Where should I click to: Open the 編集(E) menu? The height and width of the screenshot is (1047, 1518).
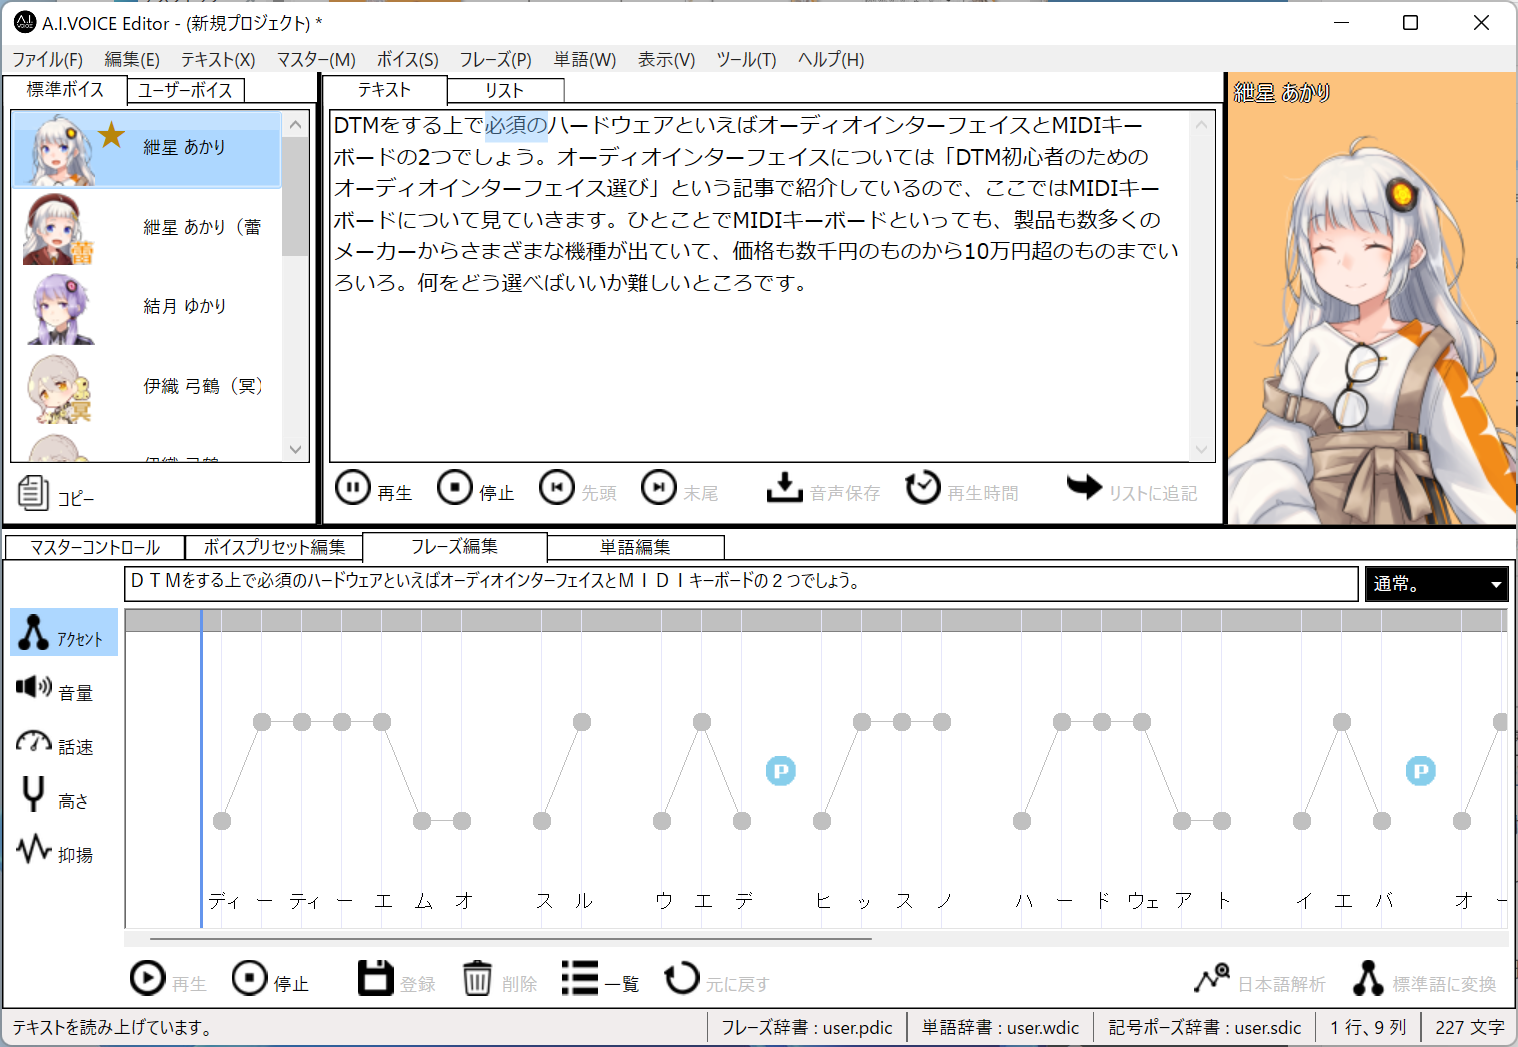coord(132,60)
